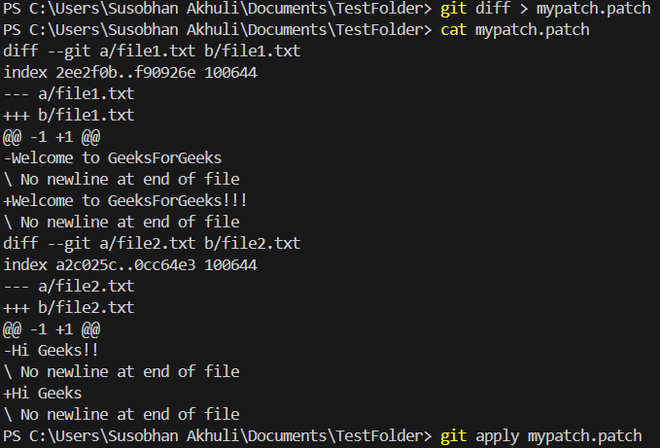
Task: Click the "git apply mypatch.patch" command
Action: click(540, 436)
